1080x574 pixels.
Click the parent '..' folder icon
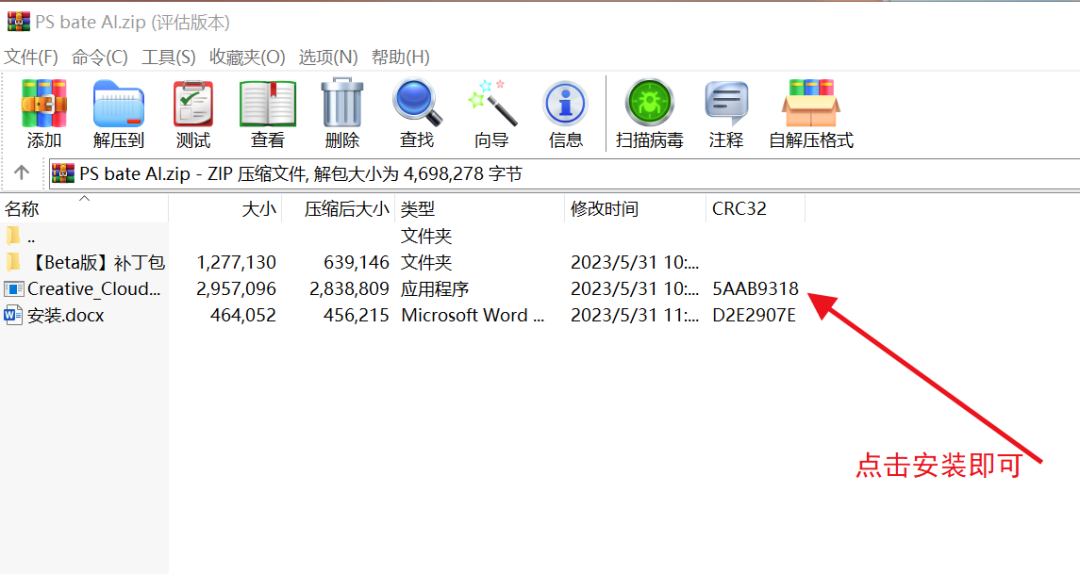pyautogui.click(x=13, y=236)
